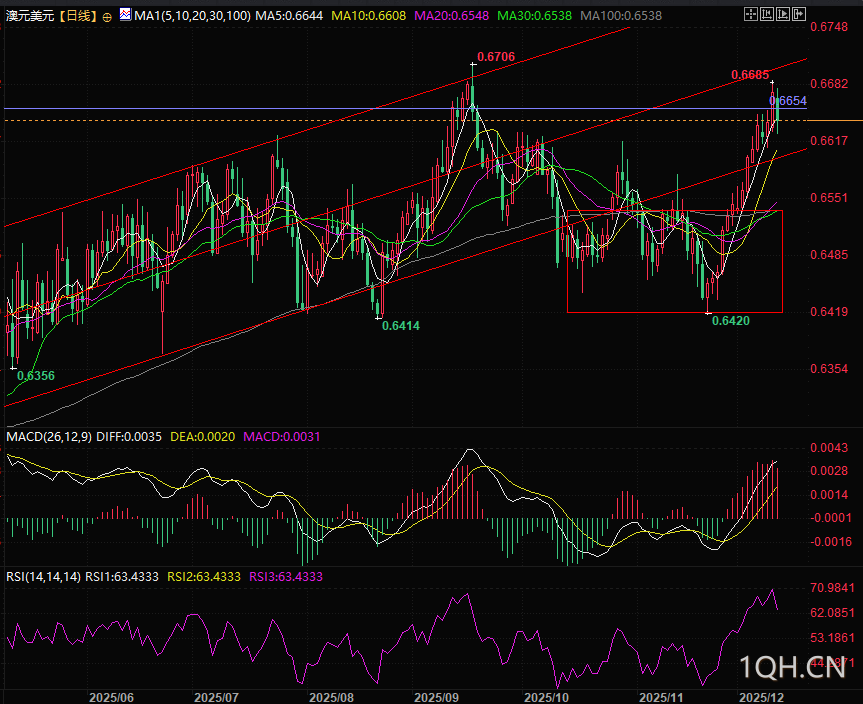Click the blue 0.6654 current price tag
This screenshot has height=704, width=863.
[x=789, y=101]
